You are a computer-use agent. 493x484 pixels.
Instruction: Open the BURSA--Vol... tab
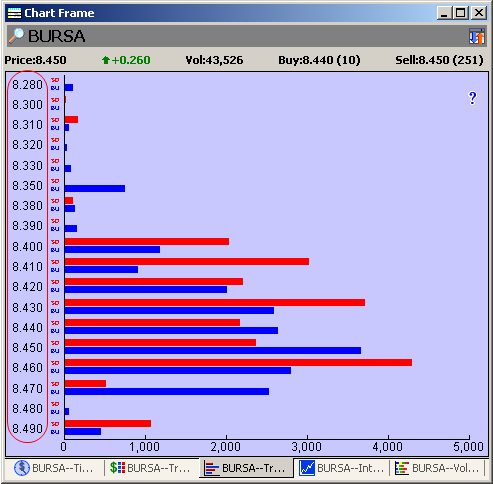[x=437, y=468]
